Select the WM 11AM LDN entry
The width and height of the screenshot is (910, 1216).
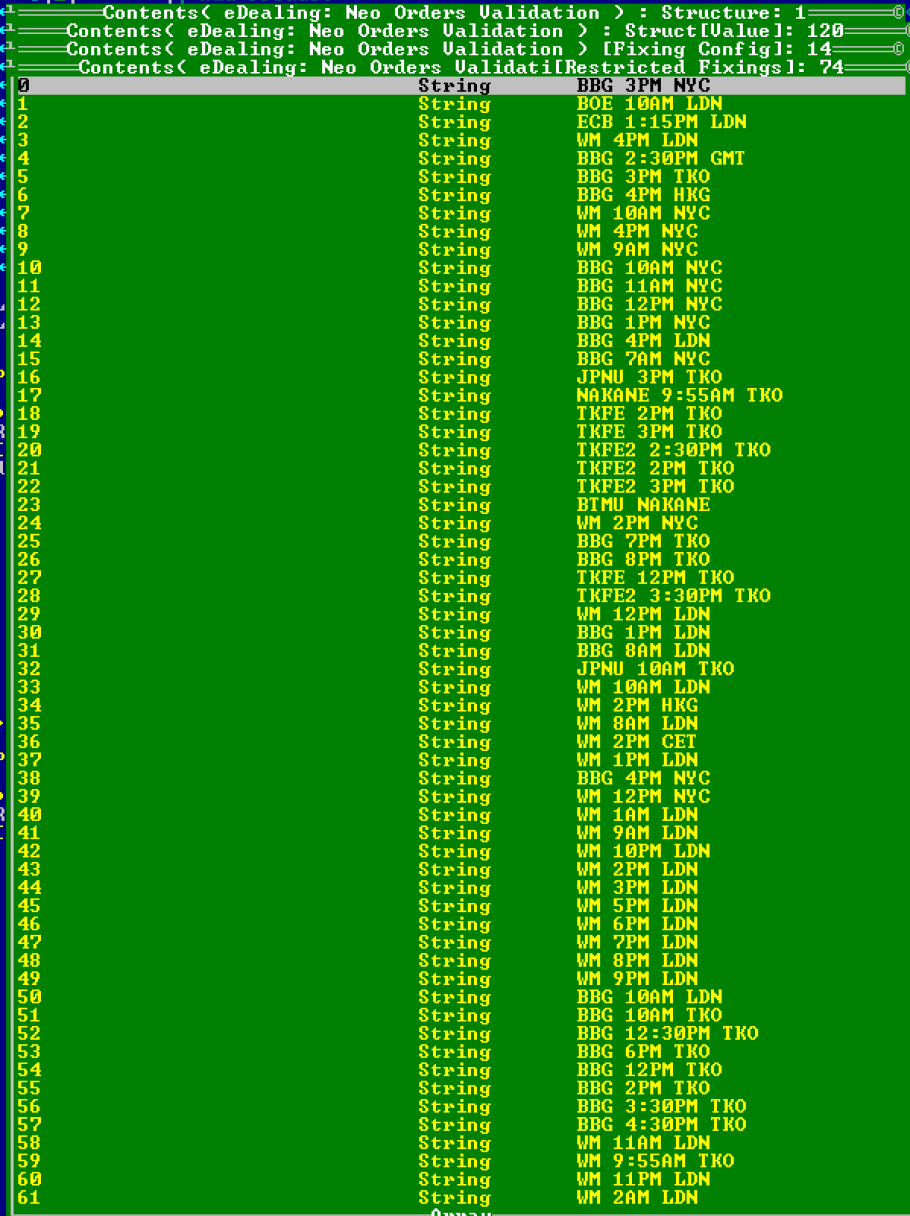point(643,1141)
